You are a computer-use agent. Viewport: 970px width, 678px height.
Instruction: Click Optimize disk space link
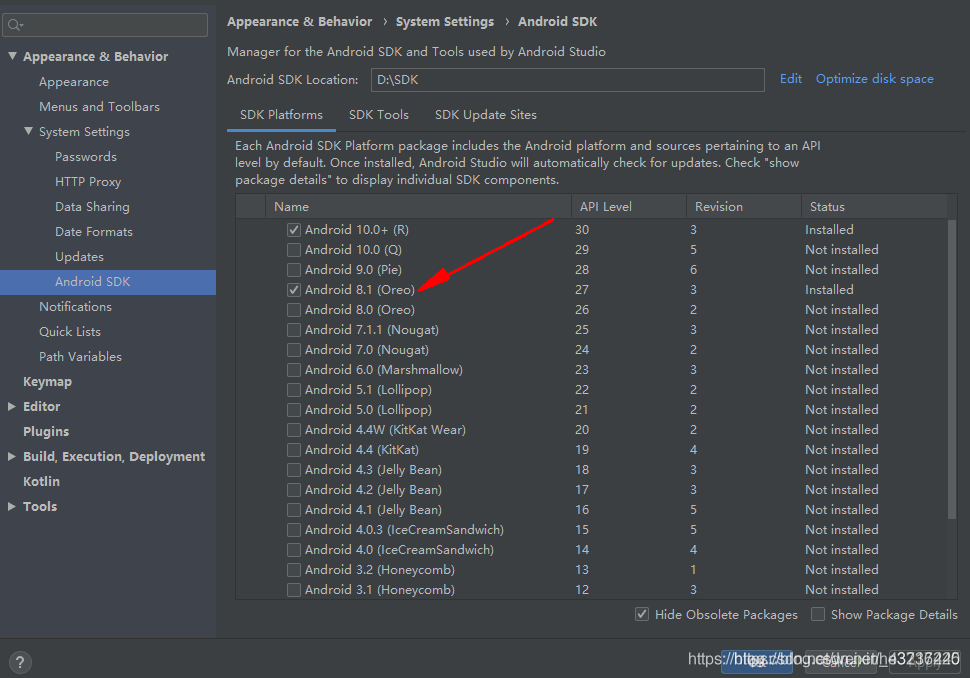tap(875, 79)
